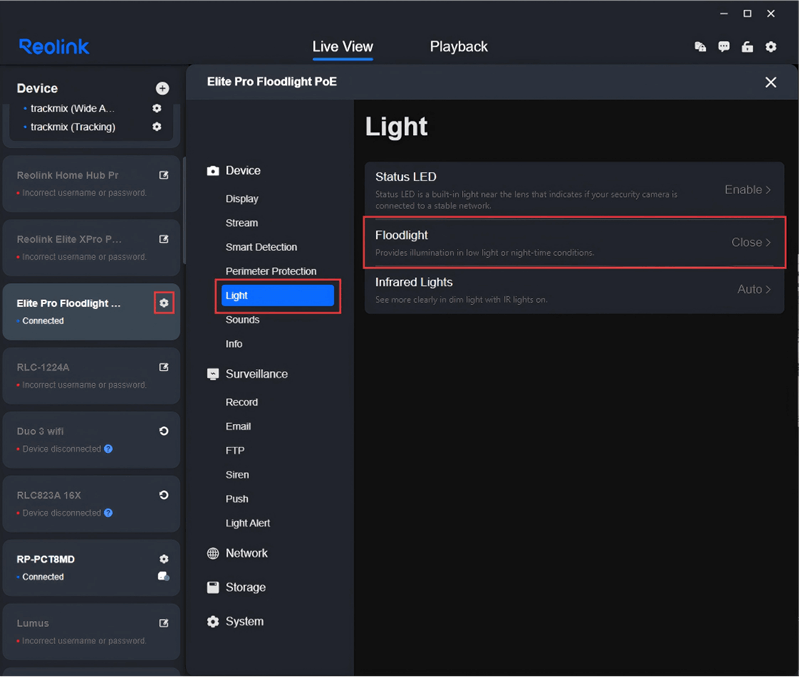
Task: Open settings gear for trackmix (Tracking) camera
Action: click(x=157, y=127)
